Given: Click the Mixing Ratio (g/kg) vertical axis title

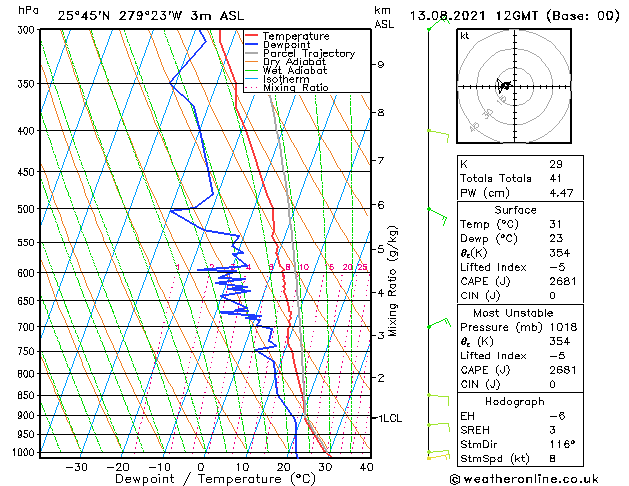Looking at the screenshot, I should [x=392, y=281].
